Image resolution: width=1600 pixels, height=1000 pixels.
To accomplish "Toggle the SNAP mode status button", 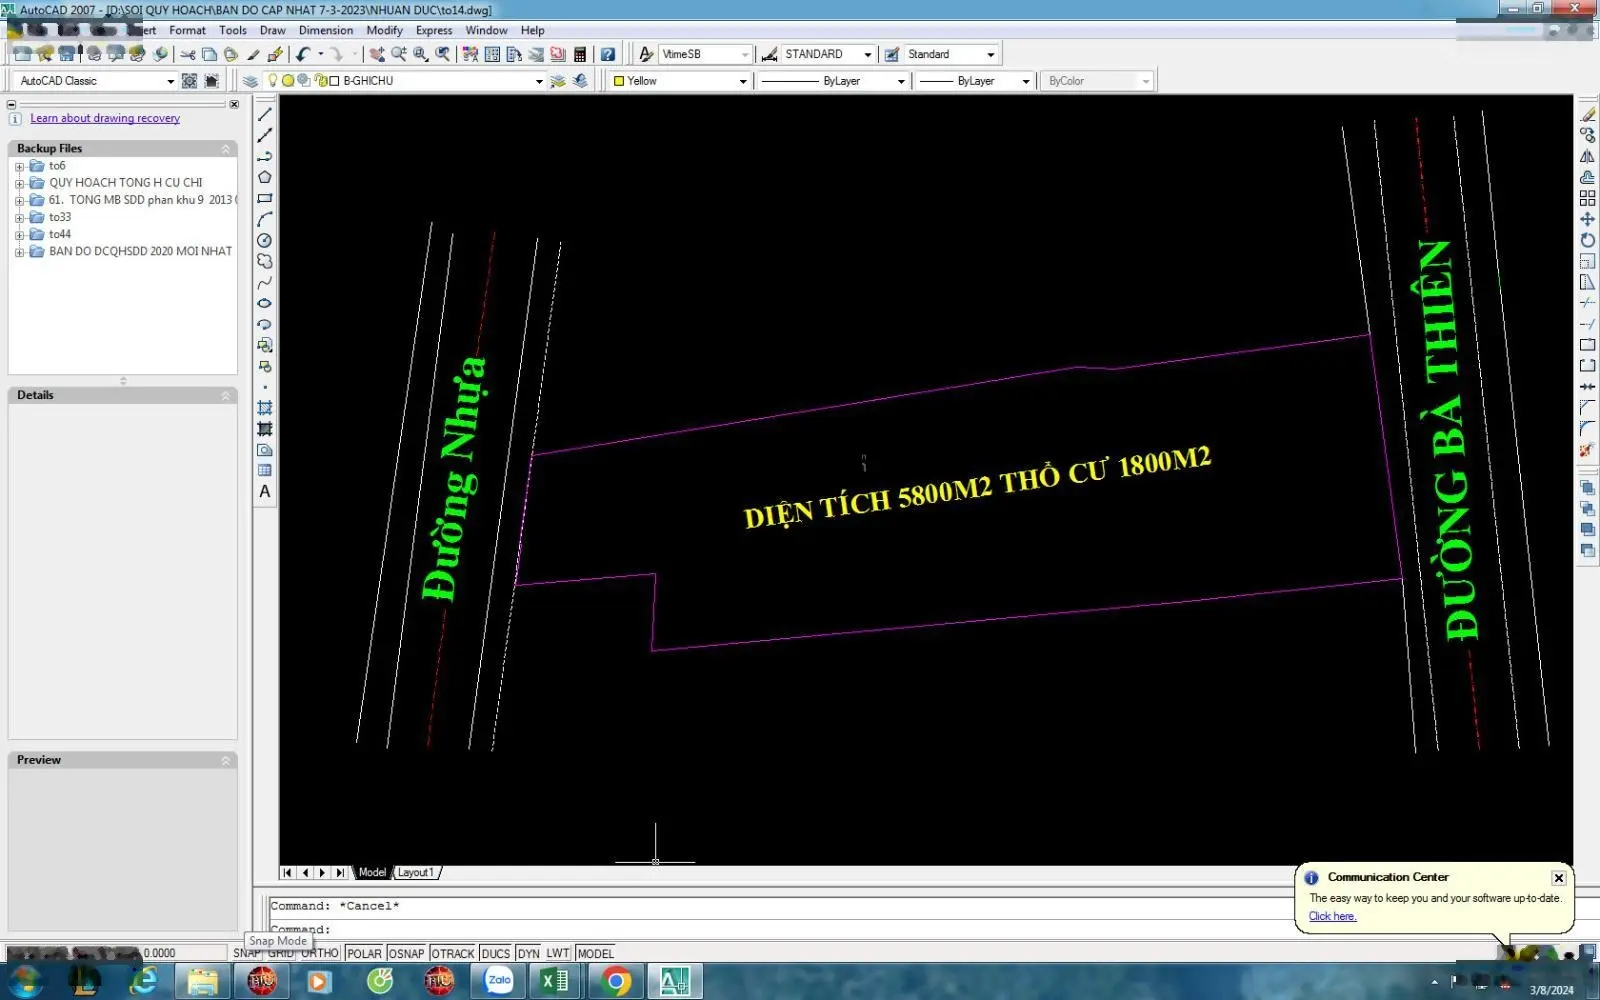I will point(247,953).
